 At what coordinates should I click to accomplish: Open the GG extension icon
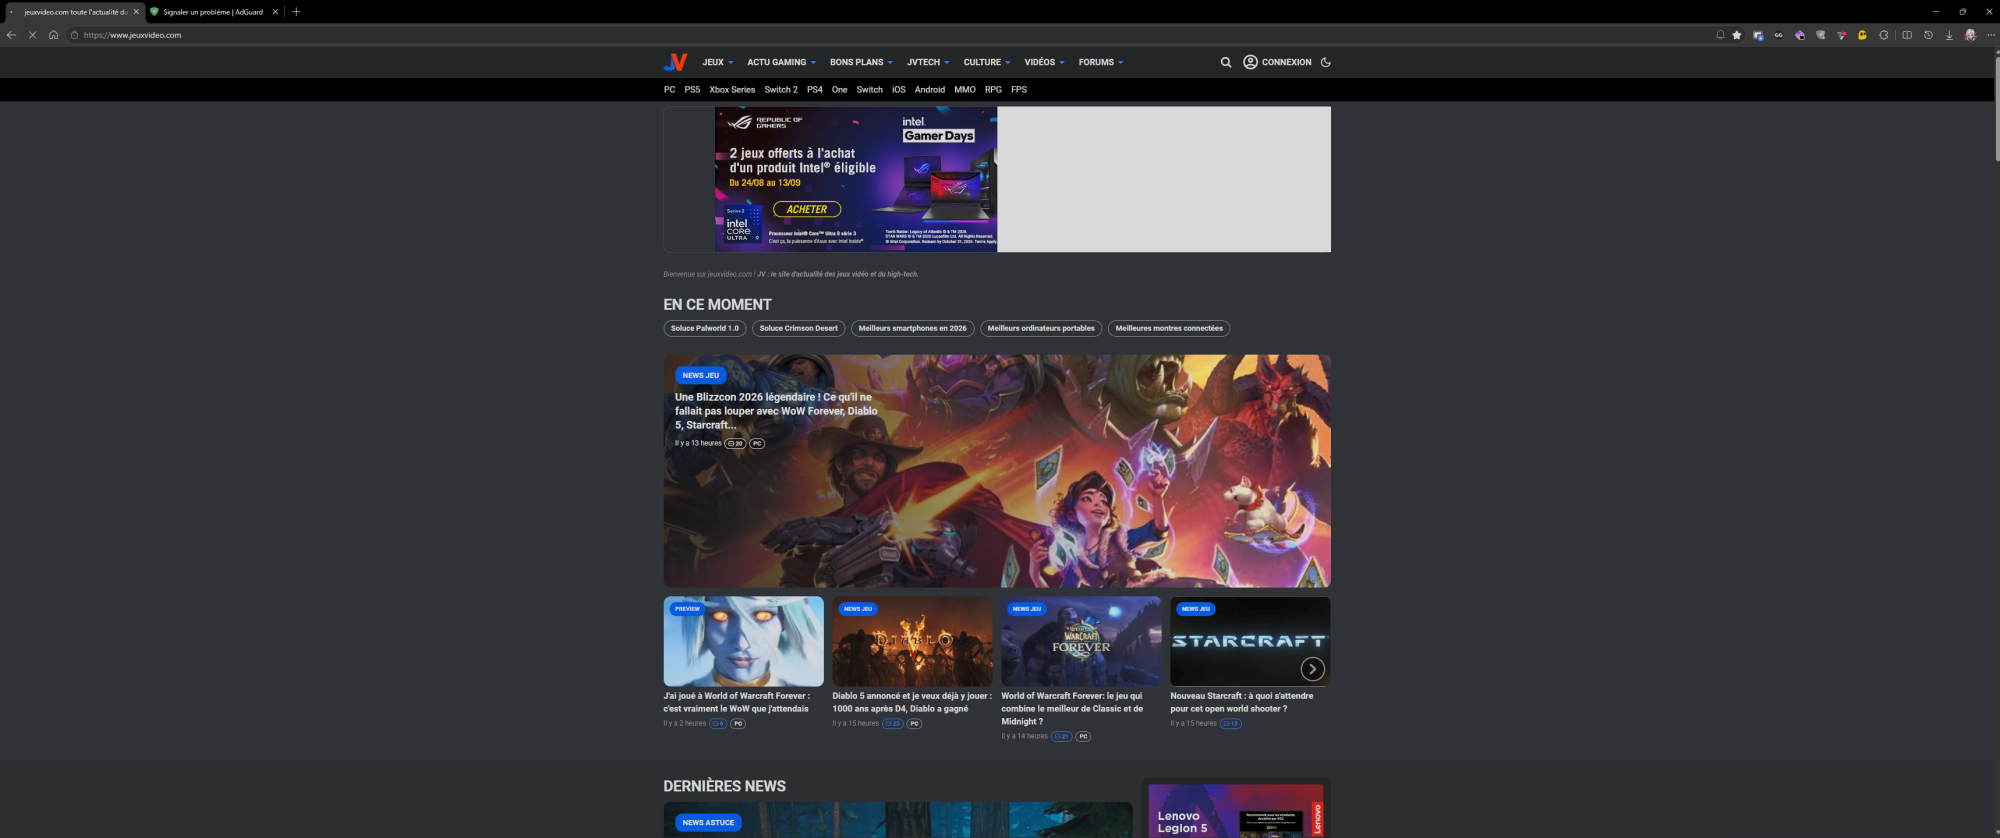[x=1779, y=35]
